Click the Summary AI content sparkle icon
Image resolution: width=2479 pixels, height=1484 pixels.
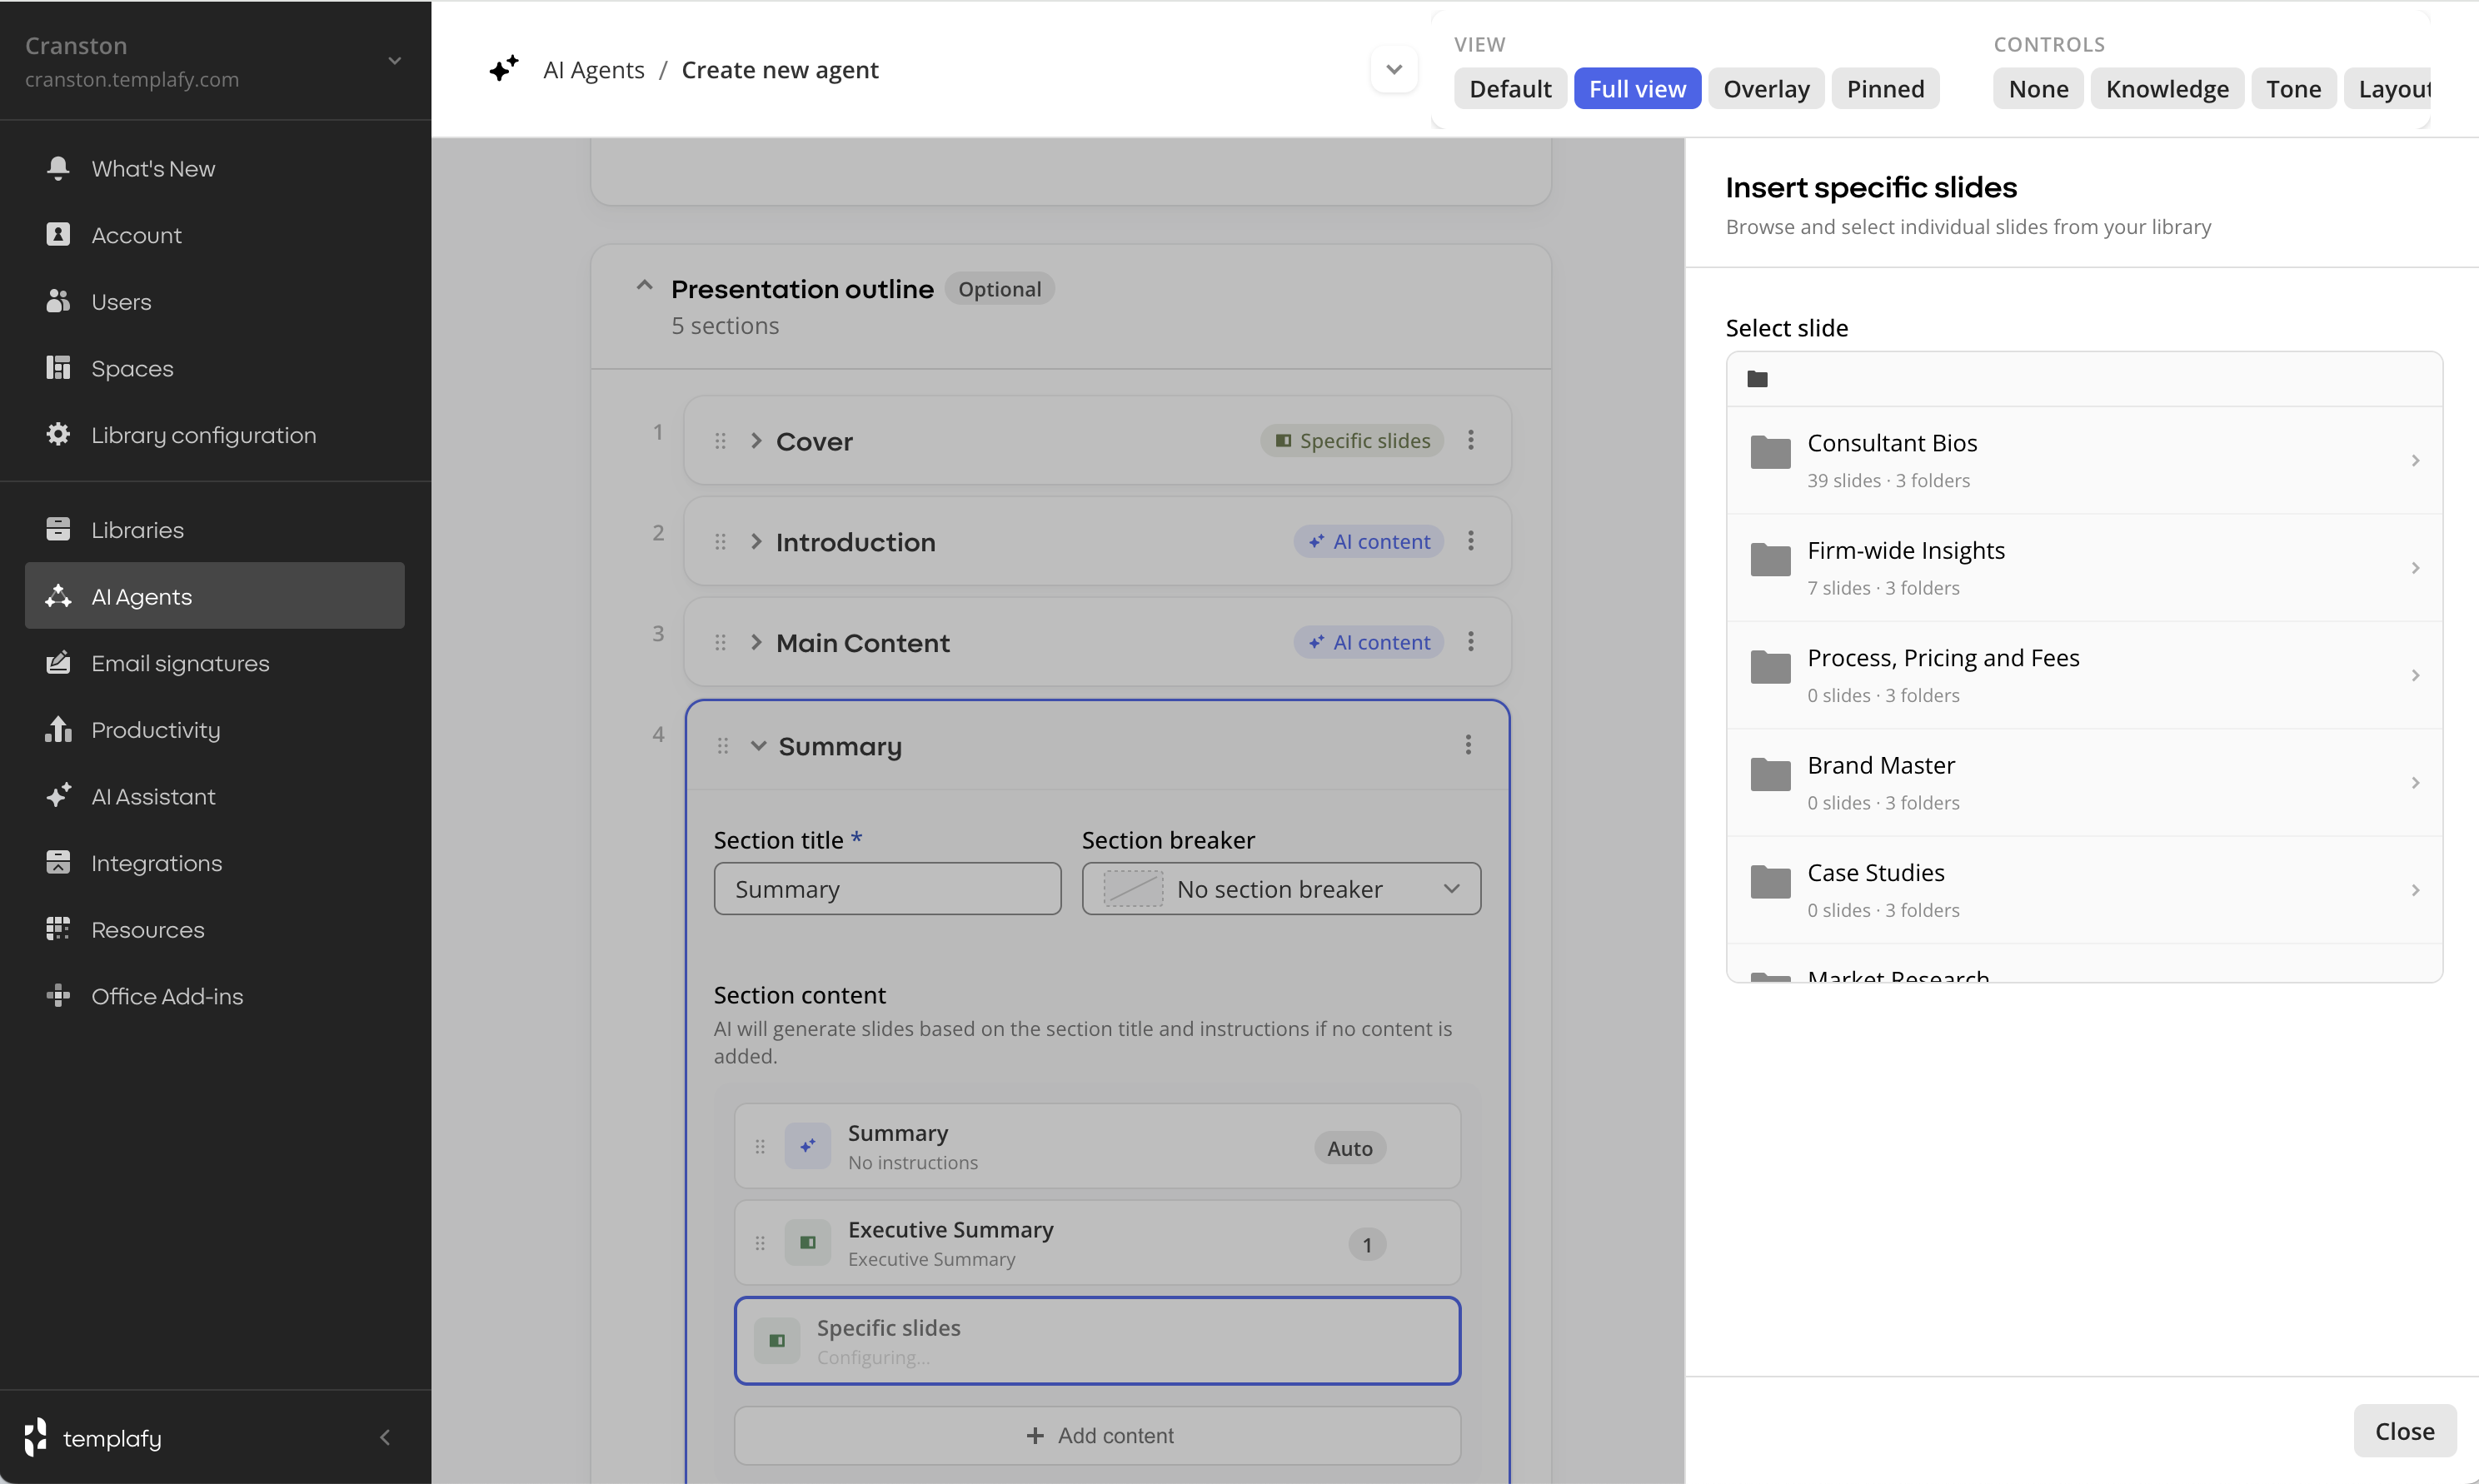(x=808, y=1146)
